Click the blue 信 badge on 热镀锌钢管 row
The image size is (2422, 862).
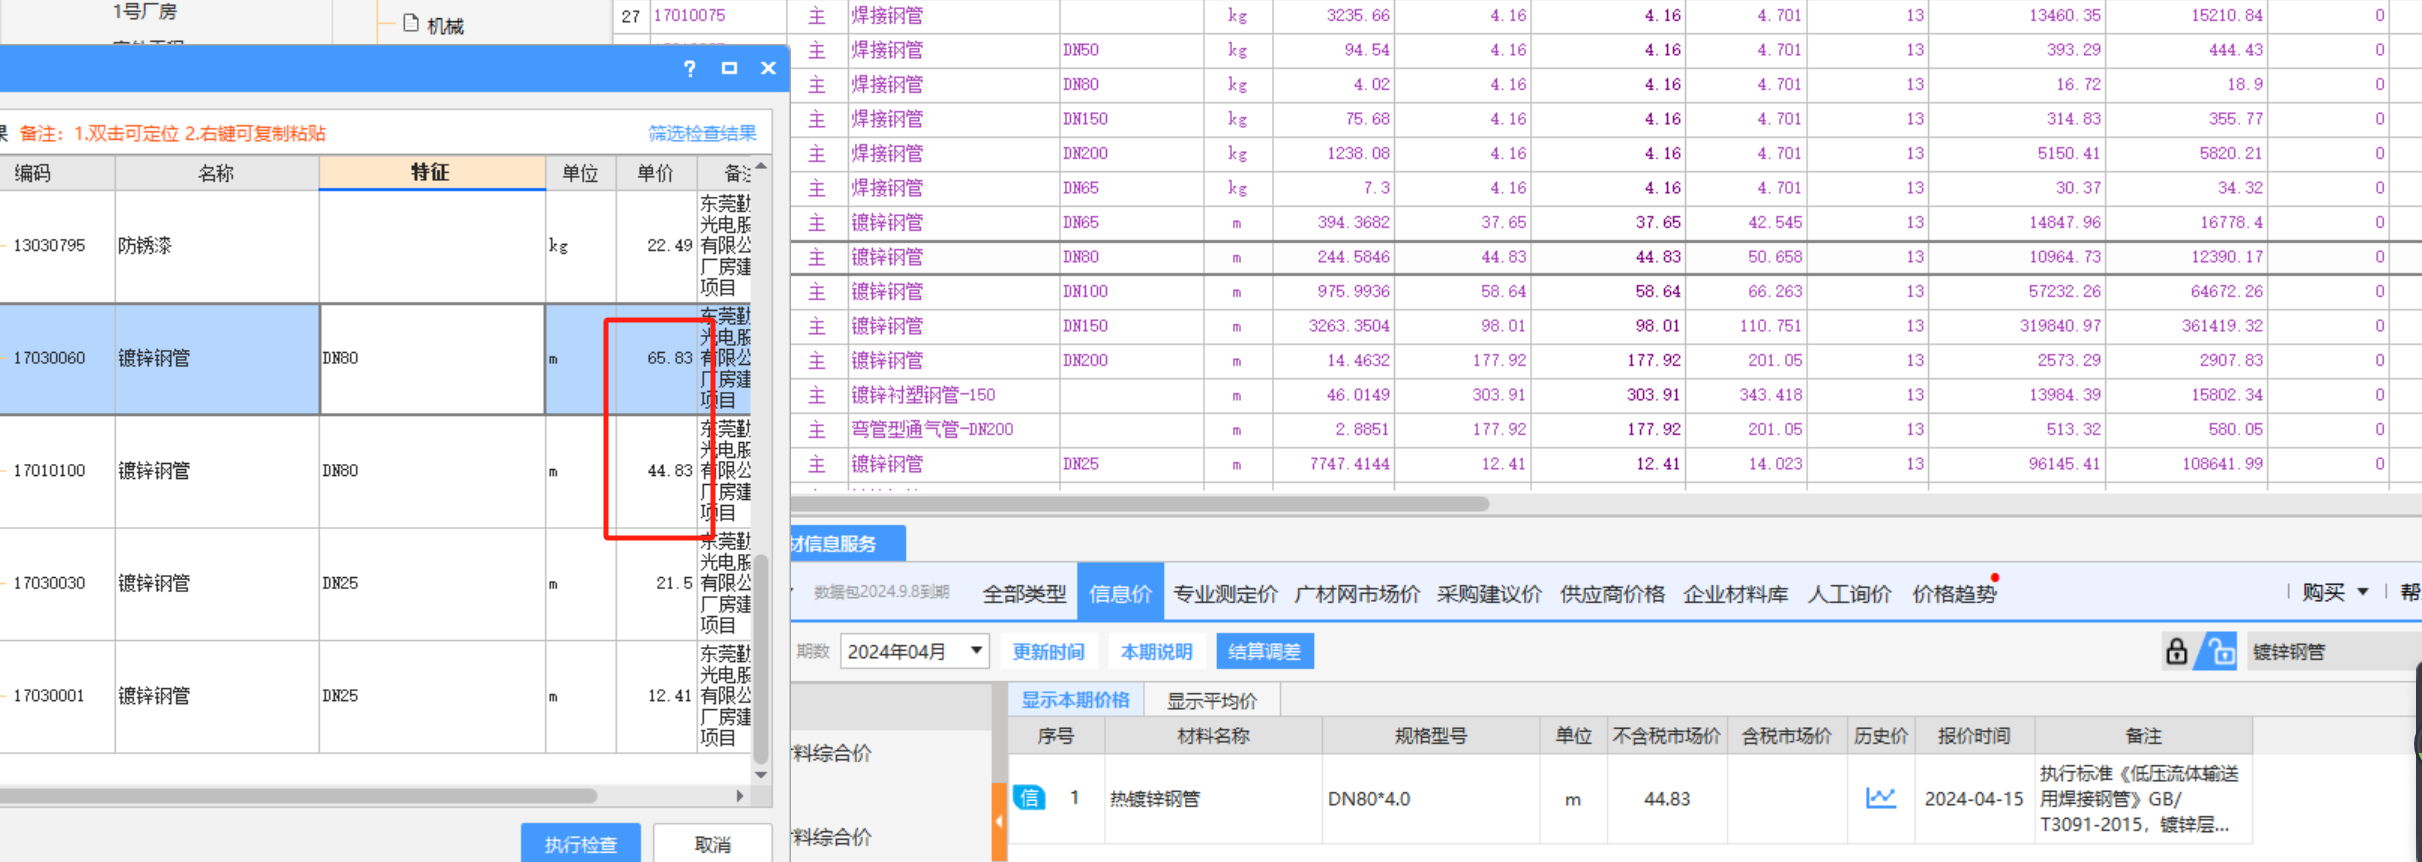pos(1029,797)
